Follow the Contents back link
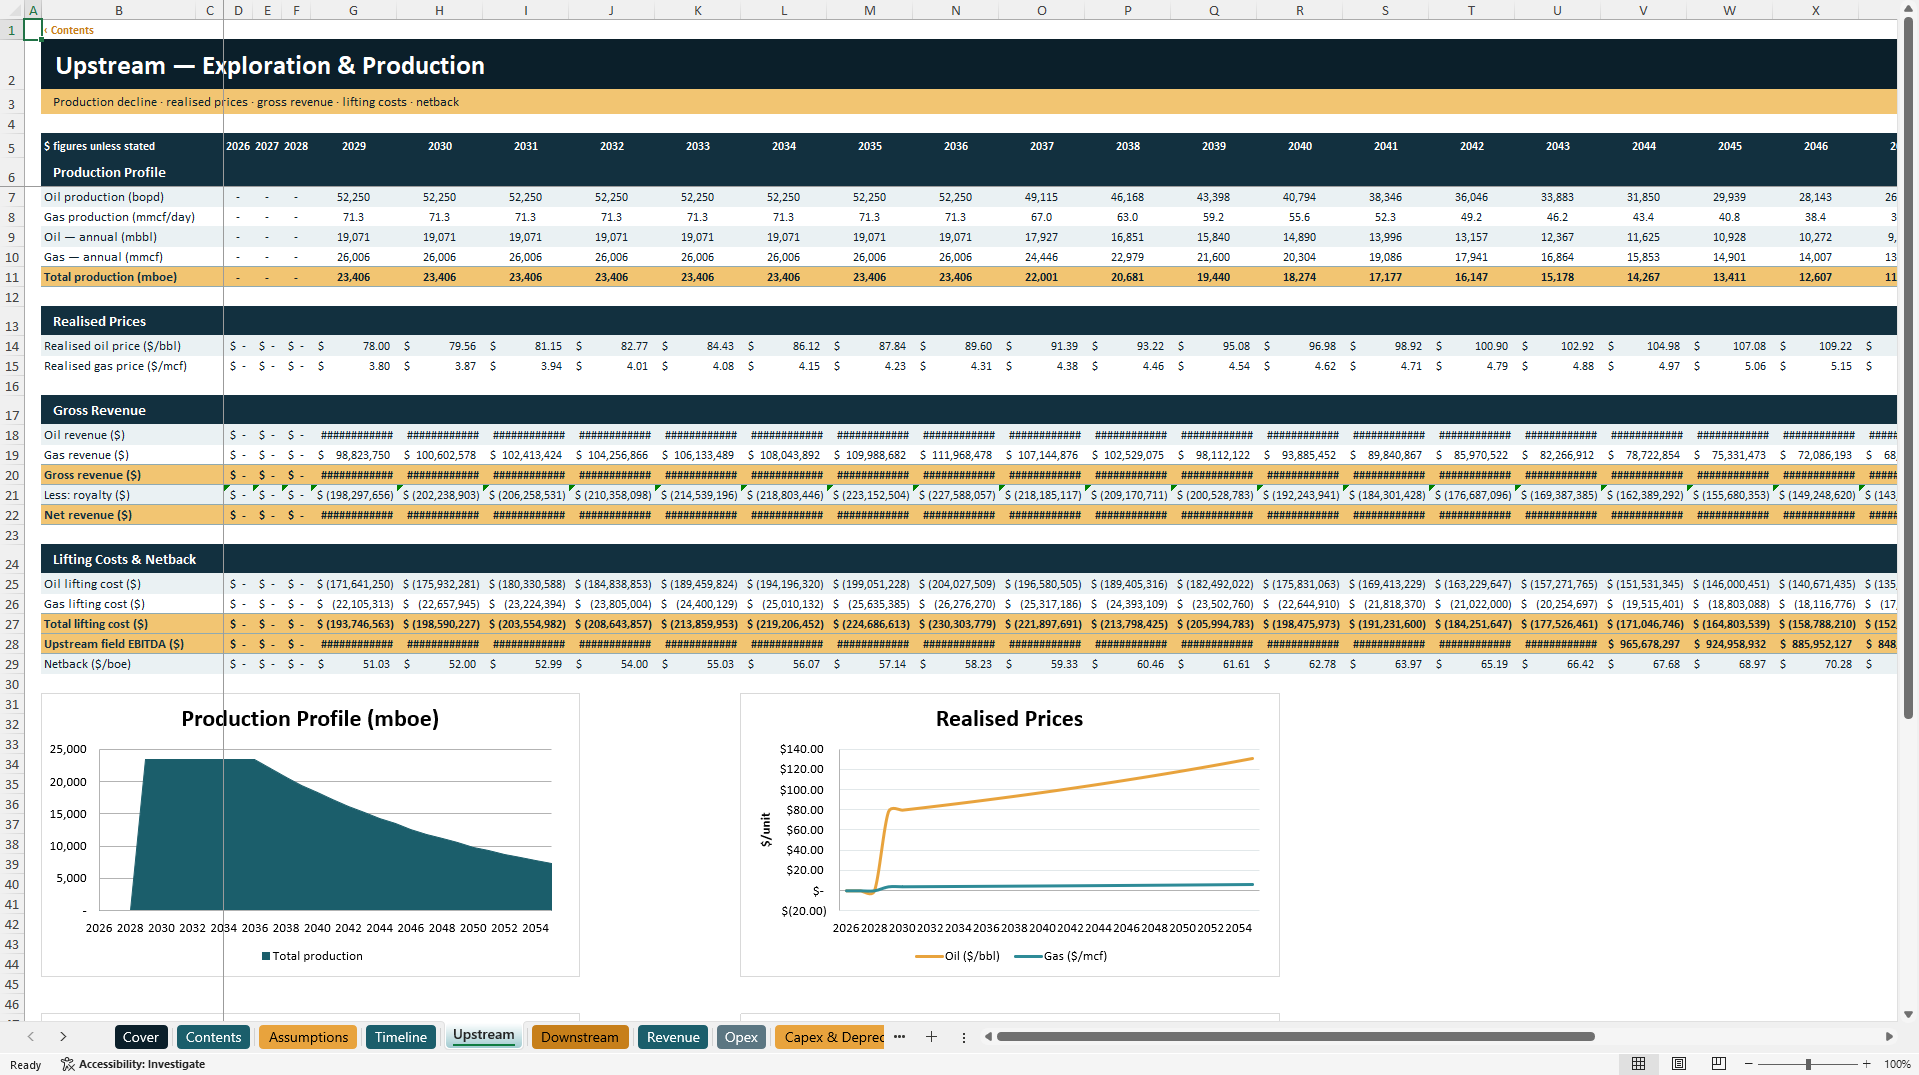The width and height of the screenshot is (1919, 1075). click(x=70, y=30)
